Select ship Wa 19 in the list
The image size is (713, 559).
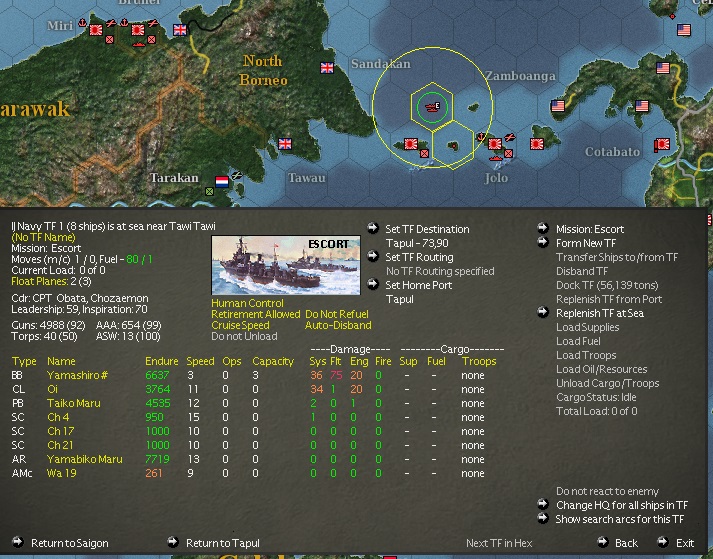tap(61, 474)
